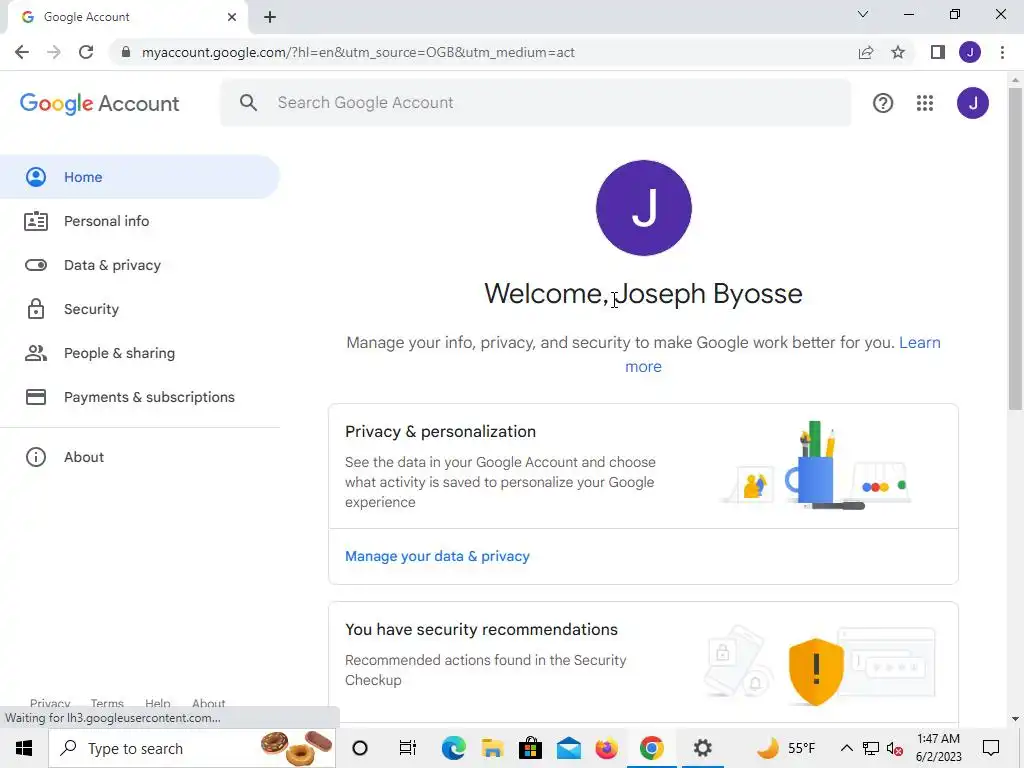Open Settings gear from the taskbar
This screenshot has height=768, width=1024.
(703, 748)
